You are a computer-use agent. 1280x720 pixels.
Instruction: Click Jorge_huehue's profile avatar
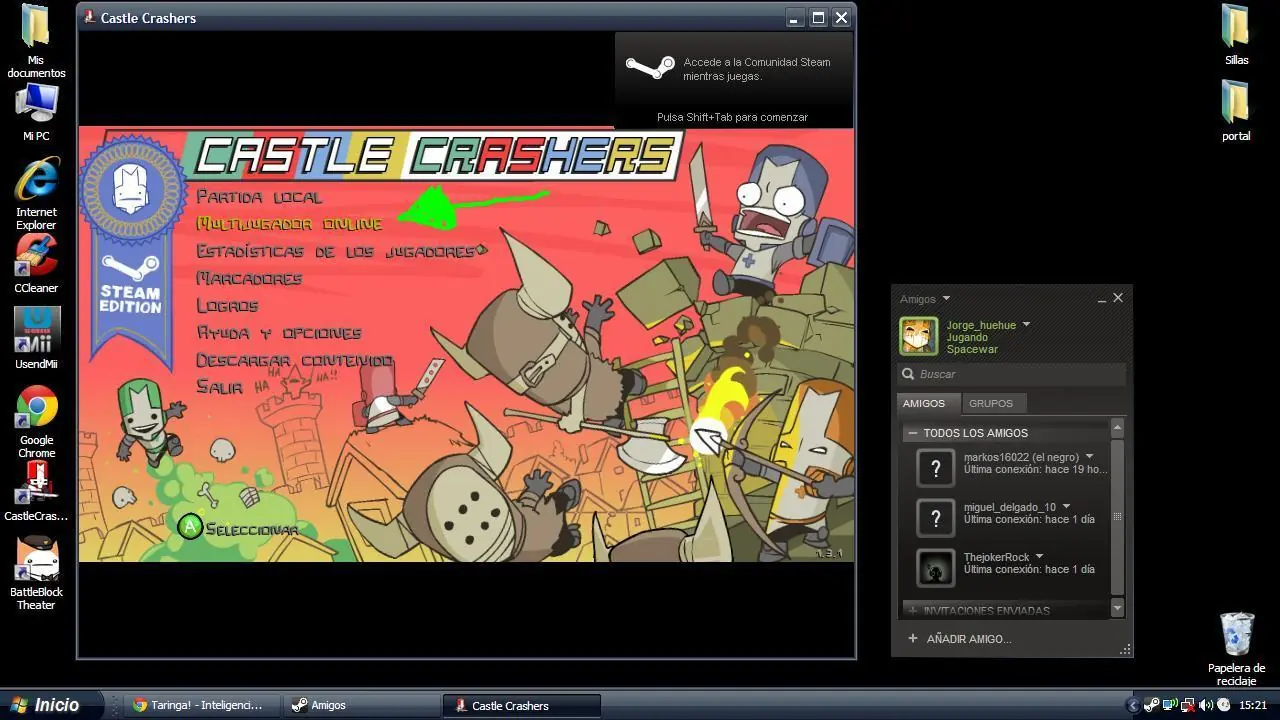click(x=918, y=336)
